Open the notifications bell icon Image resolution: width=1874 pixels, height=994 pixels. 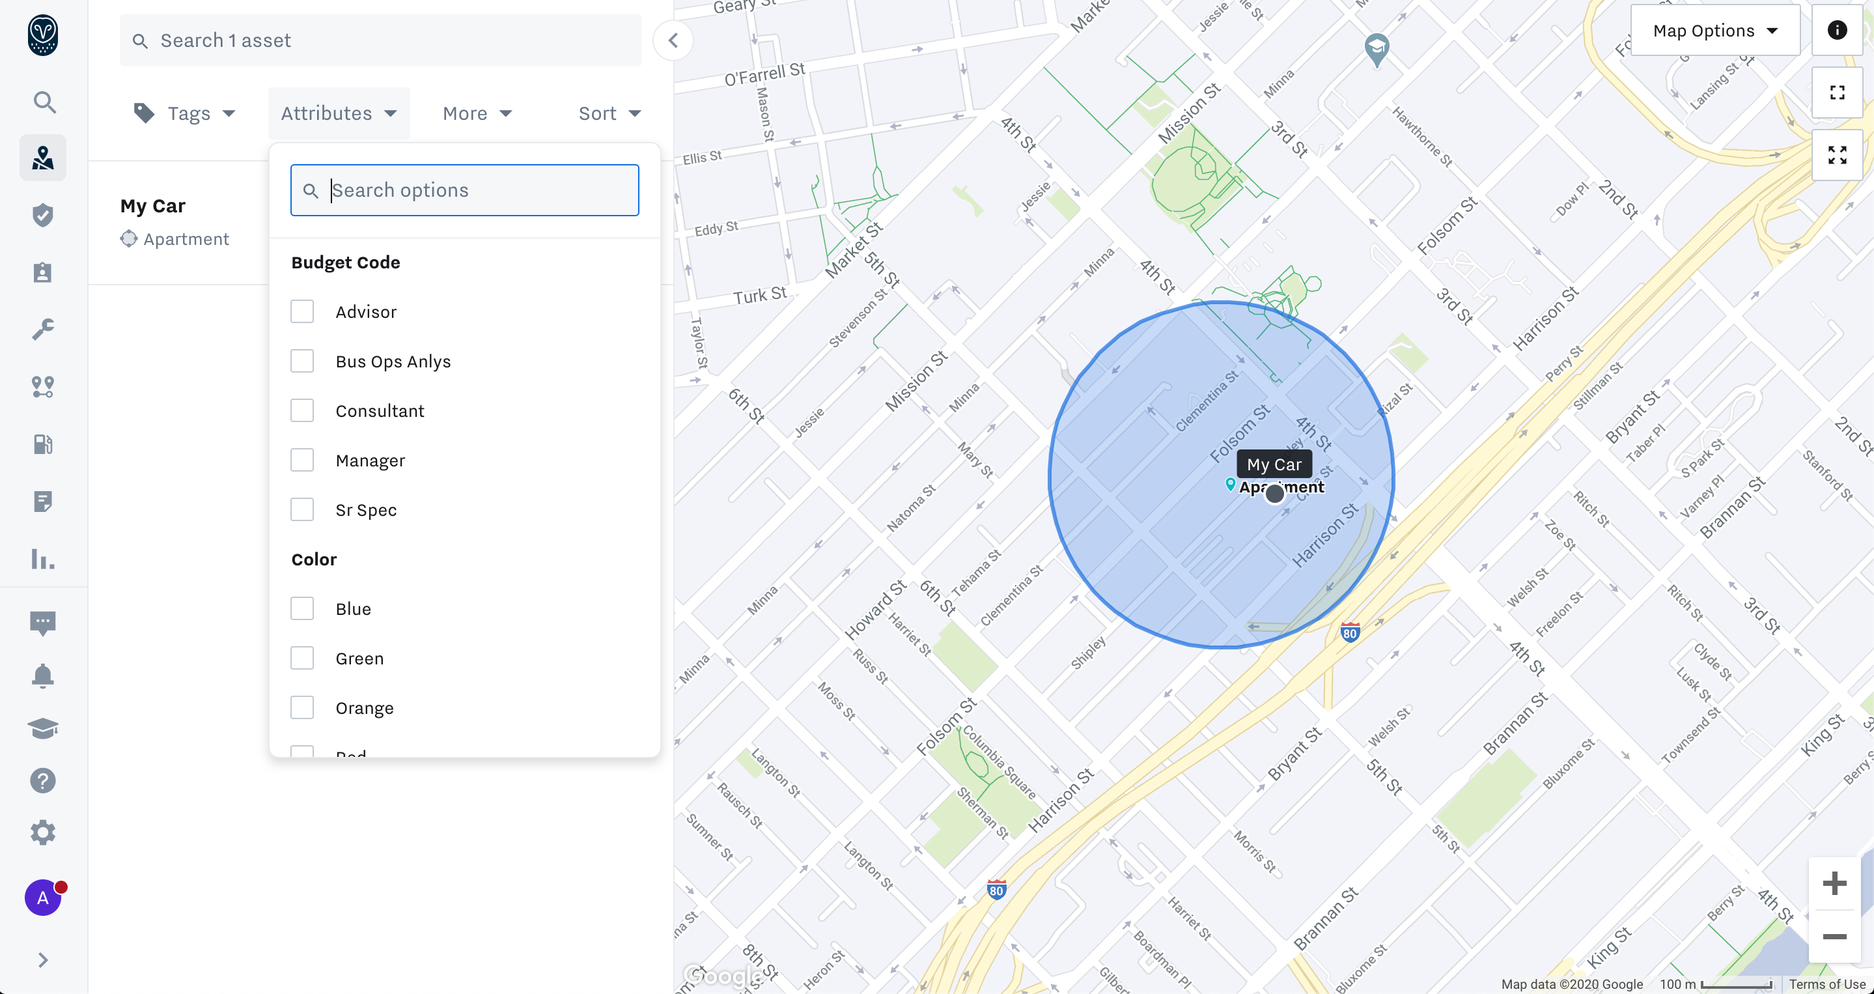[x=43, y=676]
